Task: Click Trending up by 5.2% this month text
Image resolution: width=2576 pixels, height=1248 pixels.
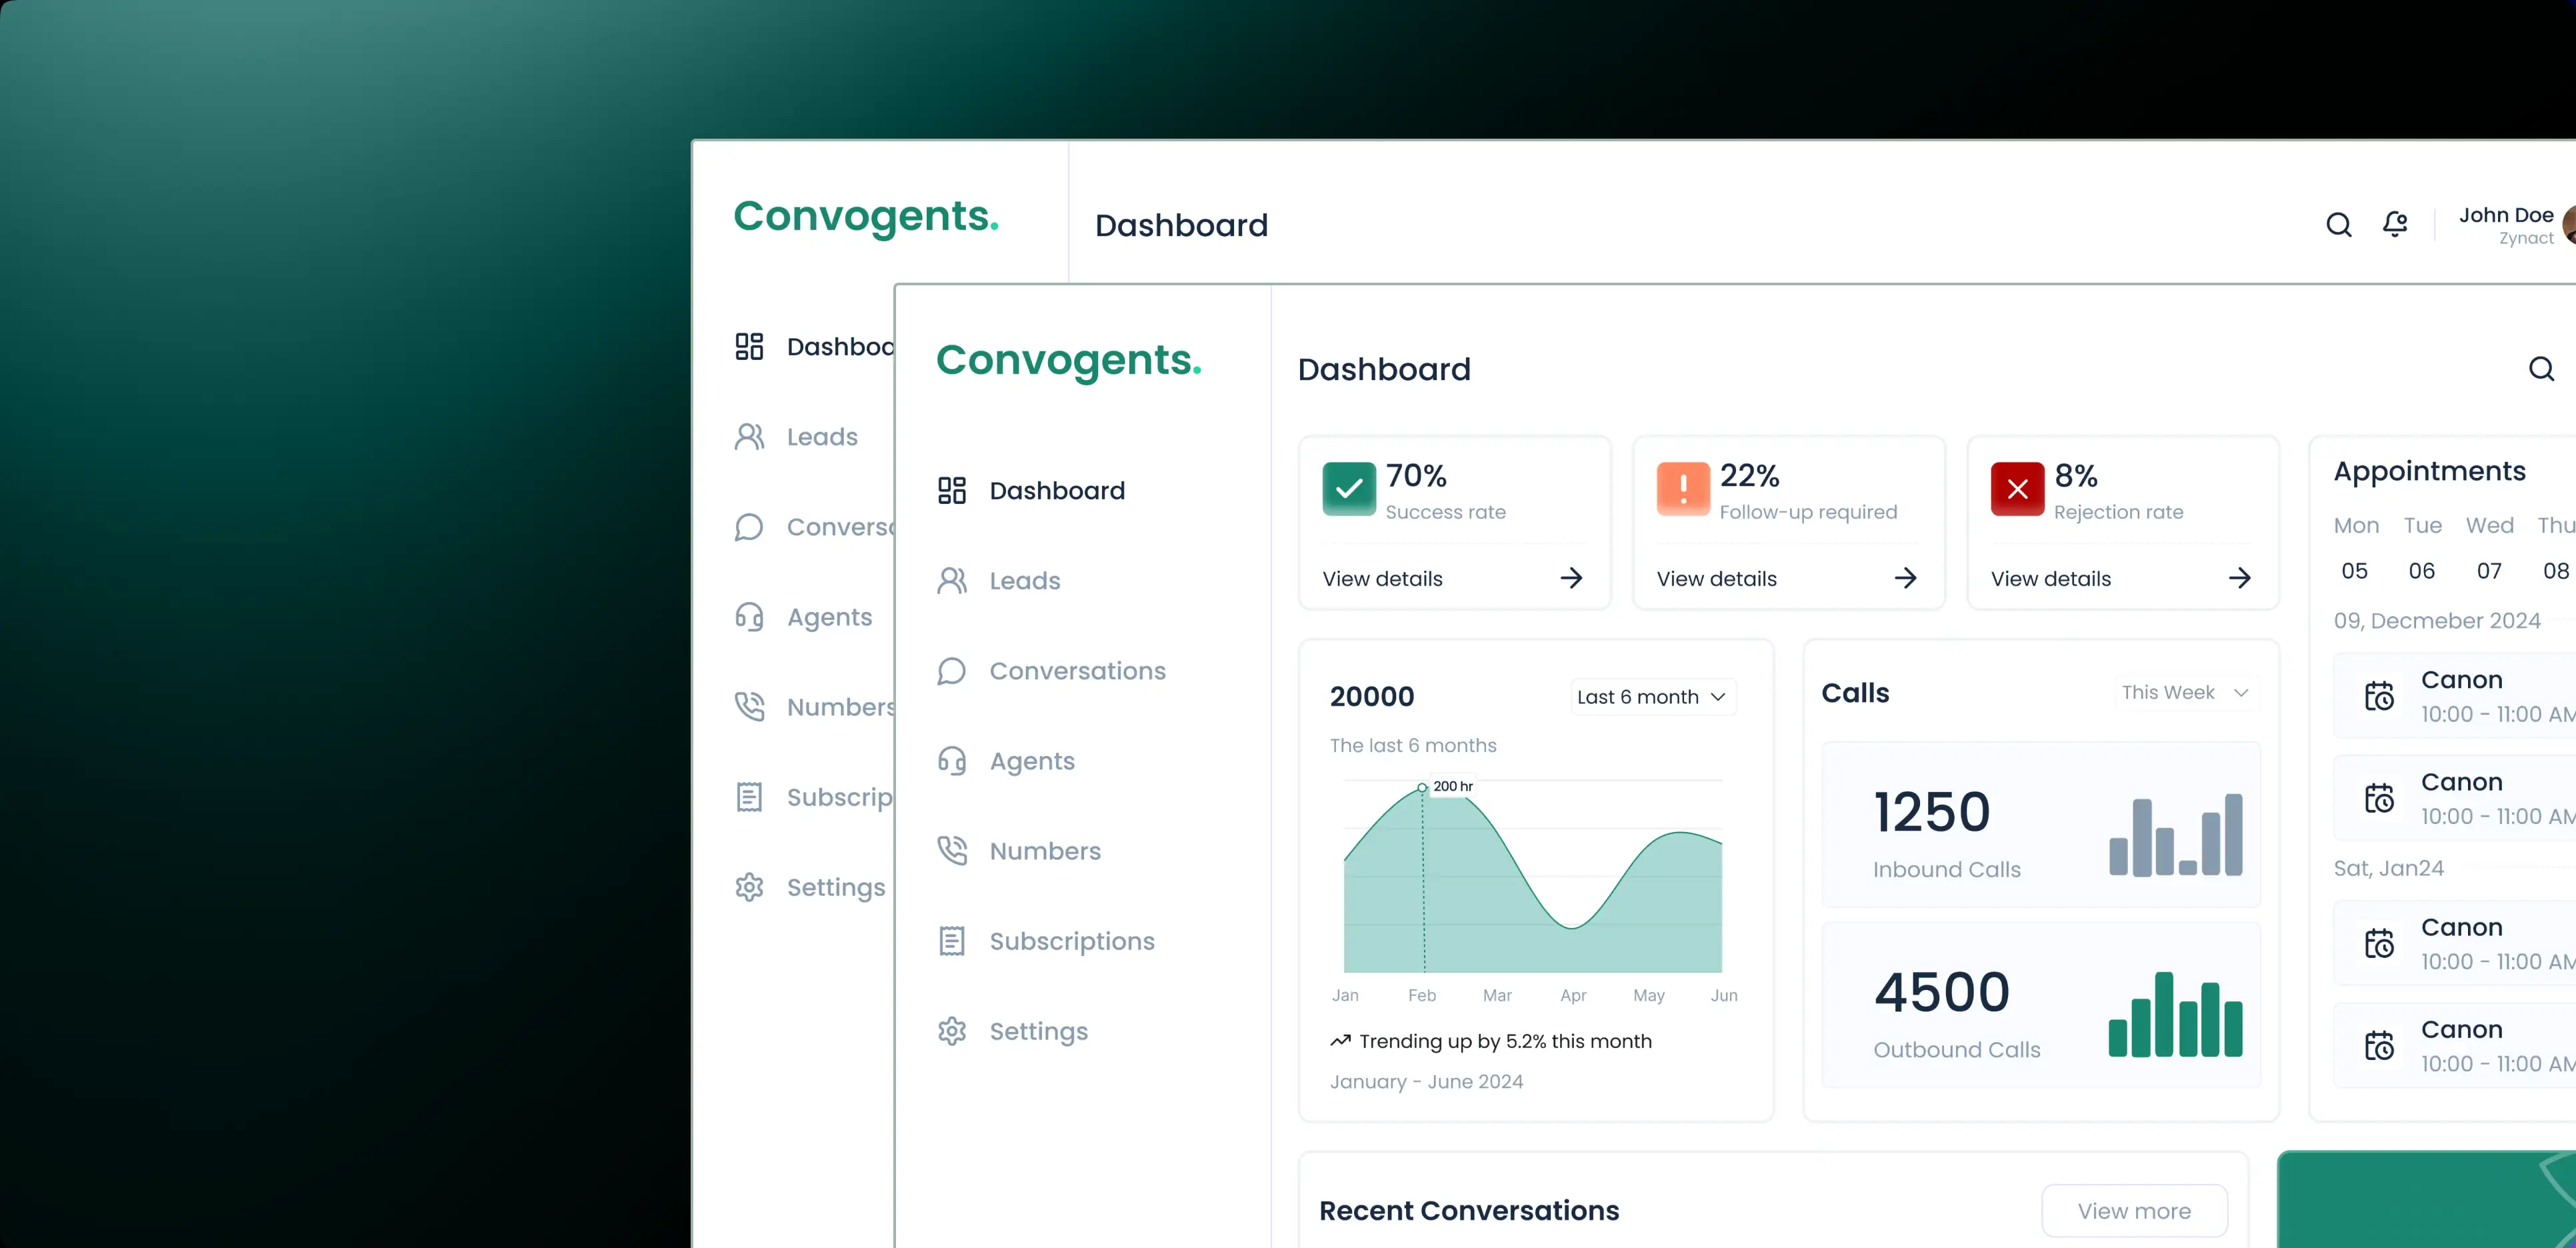Action: (x=1505, y=1041)
